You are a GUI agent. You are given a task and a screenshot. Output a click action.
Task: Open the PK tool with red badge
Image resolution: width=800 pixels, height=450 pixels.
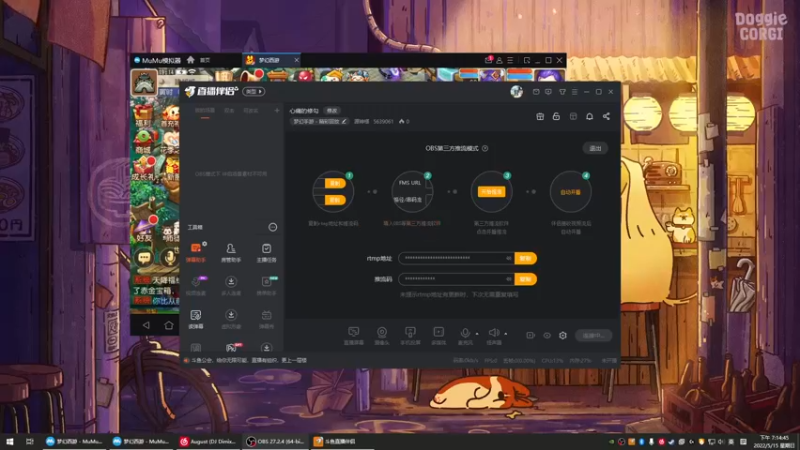[232, 347]
